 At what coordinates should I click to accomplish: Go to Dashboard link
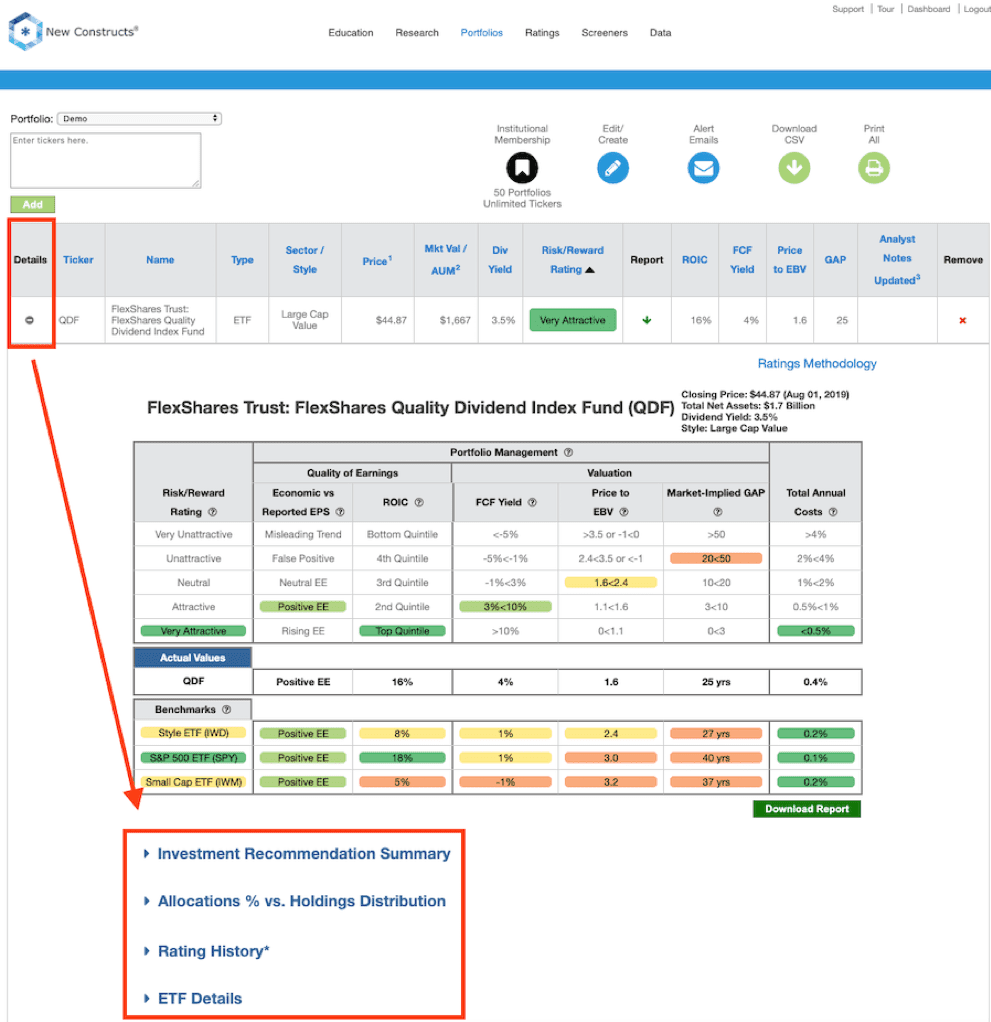928,9
